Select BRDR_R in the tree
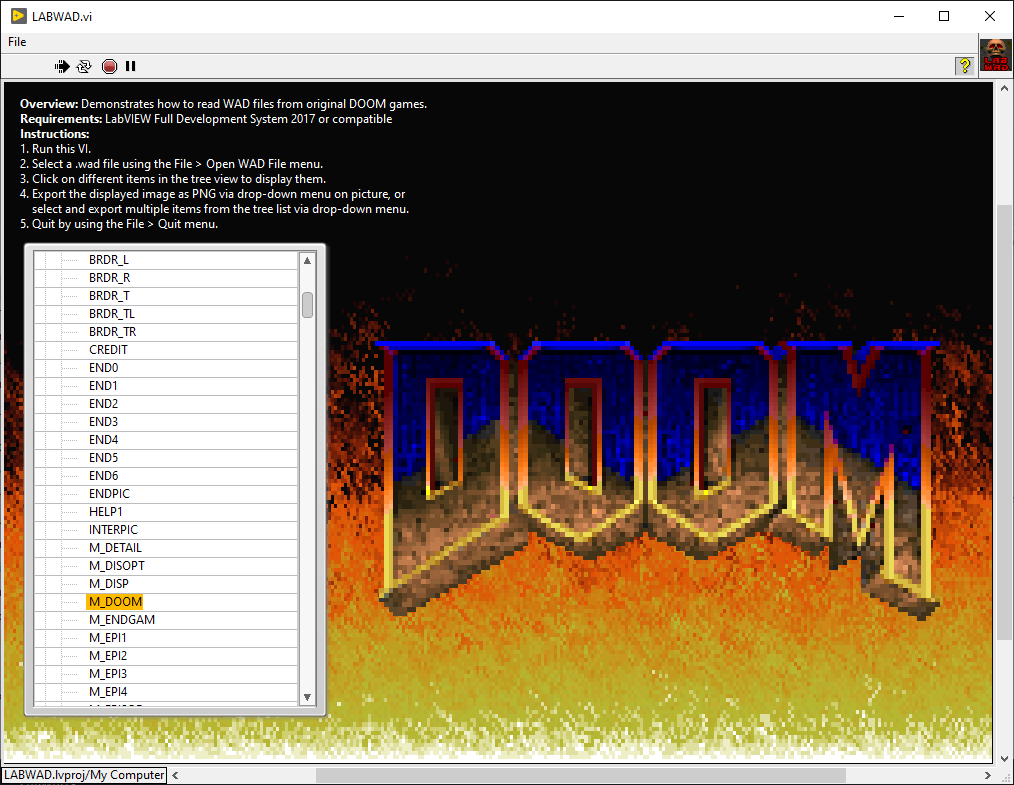 (109, 278)
